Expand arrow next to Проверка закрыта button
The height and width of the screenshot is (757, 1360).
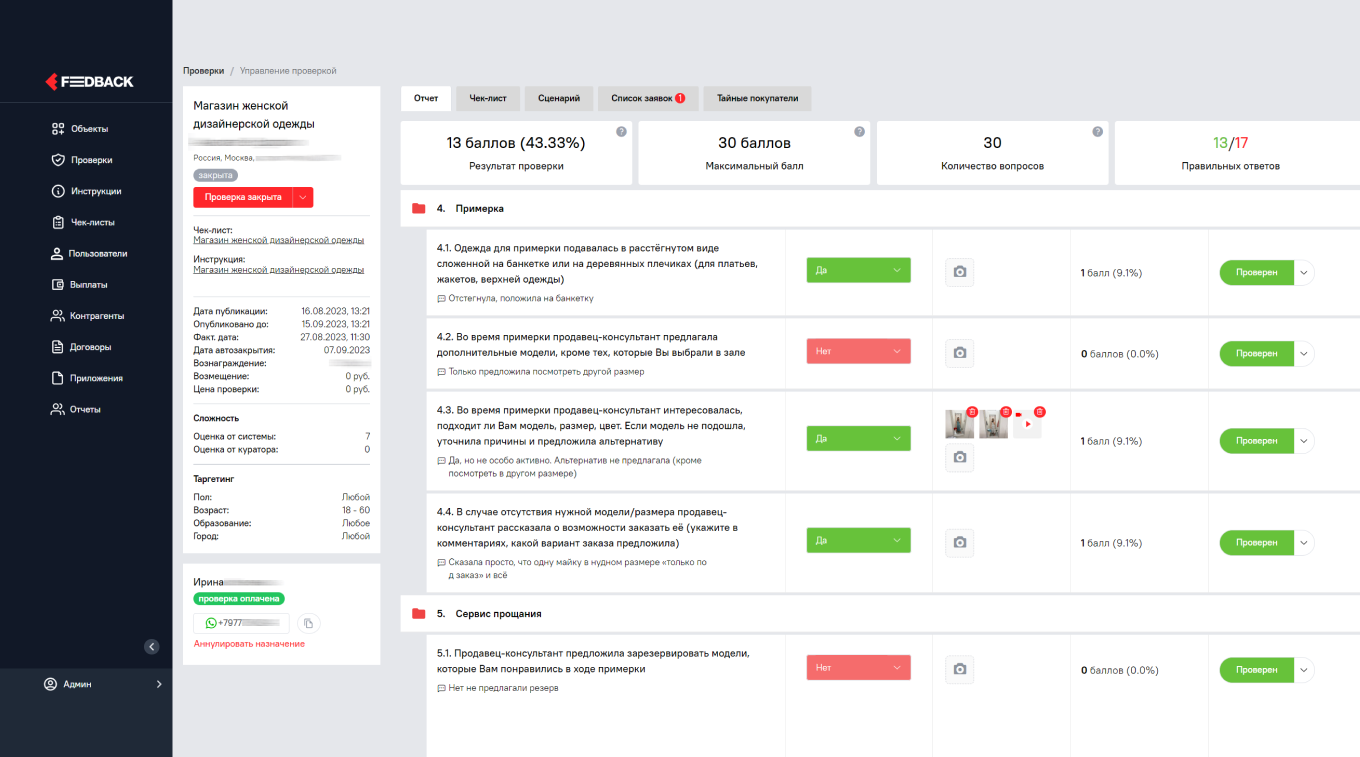click(303, 197)
